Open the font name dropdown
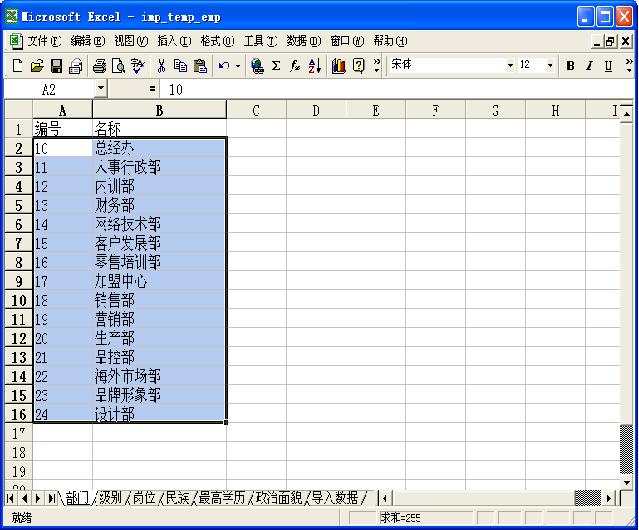This screenshot has width=639, height=530. point(510,66)
